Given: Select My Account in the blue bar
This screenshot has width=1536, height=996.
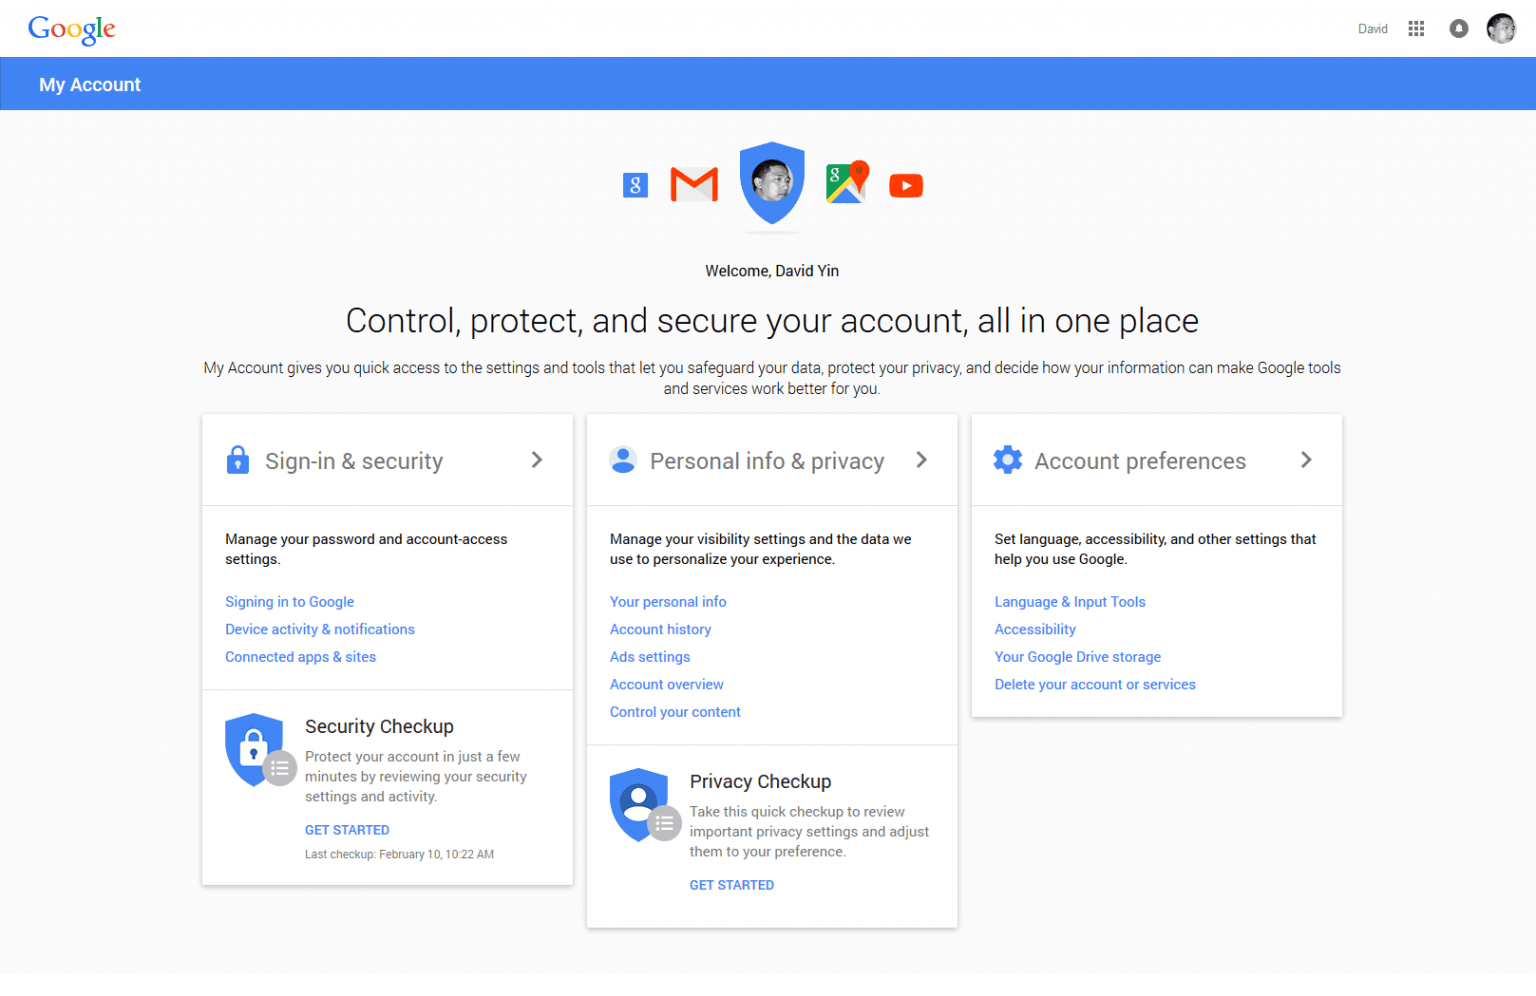Looking at the screenshot, I should pyautogui.click(x=90, y=84).
